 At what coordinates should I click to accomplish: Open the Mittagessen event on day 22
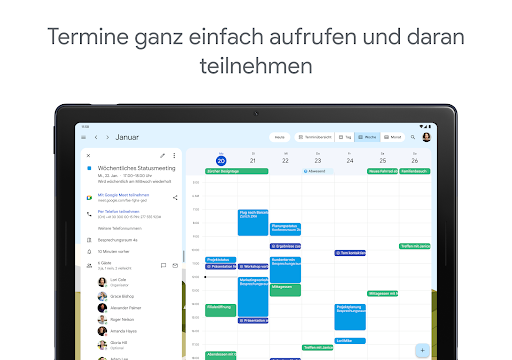click(x=285, y=290)
